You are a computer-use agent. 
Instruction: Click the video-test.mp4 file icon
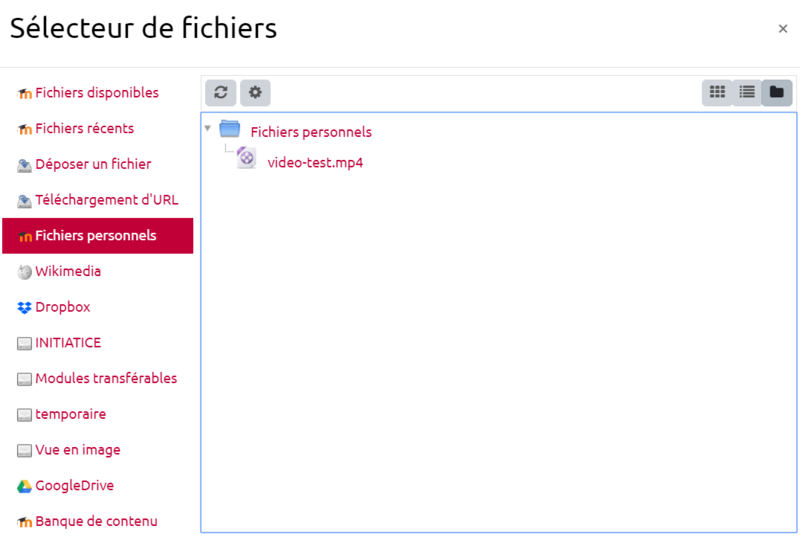pyautogui.click(x=246, y=159)
